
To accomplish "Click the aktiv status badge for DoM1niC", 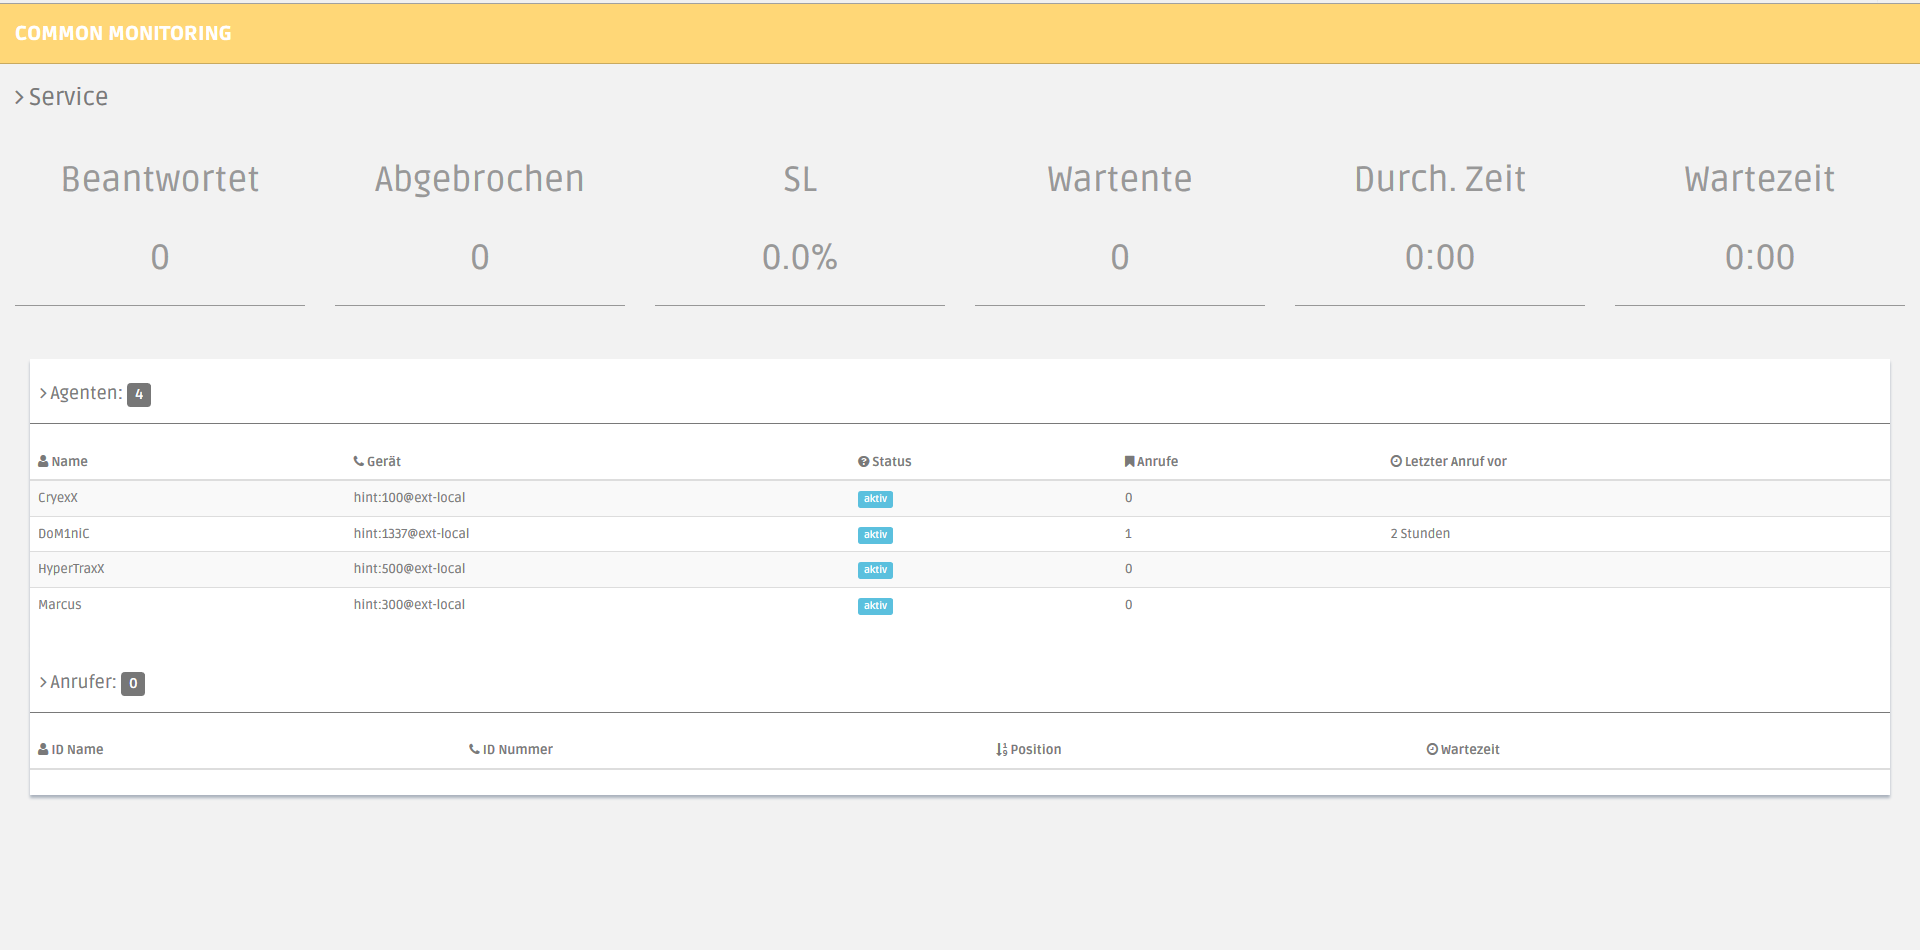I will [875, 535].
